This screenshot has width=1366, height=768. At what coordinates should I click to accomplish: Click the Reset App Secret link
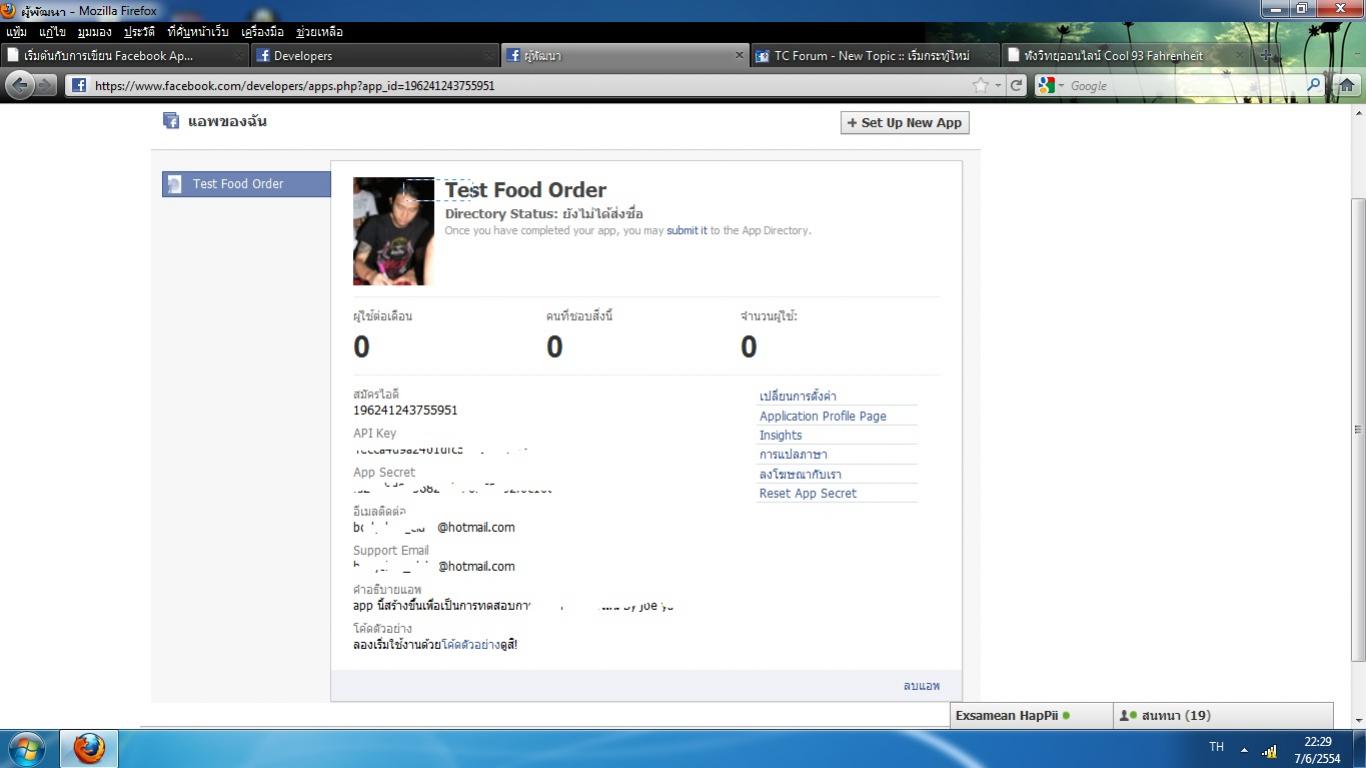808,493
